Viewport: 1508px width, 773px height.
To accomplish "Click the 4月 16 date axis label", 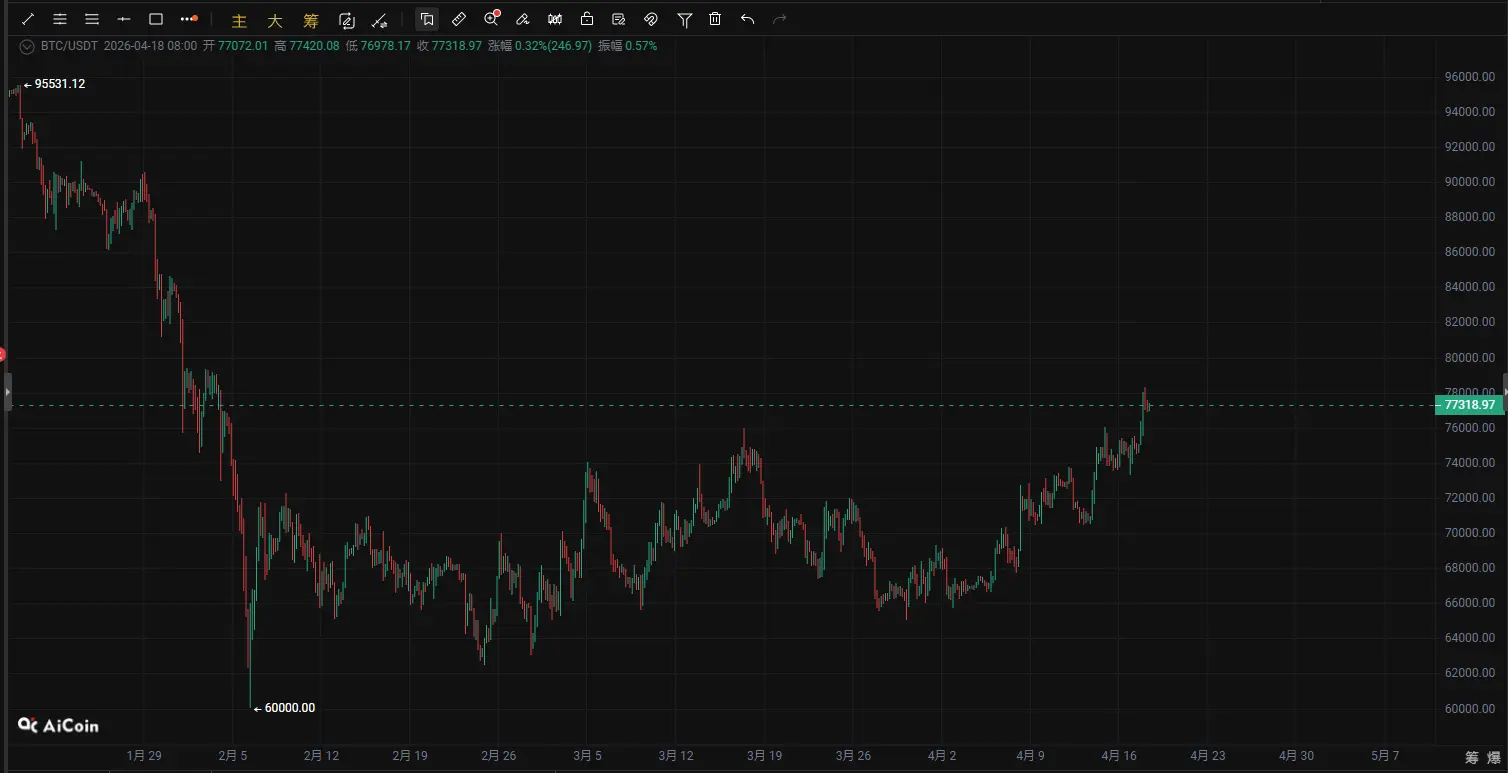I will pyautogui.click(x=1117, y=756).
